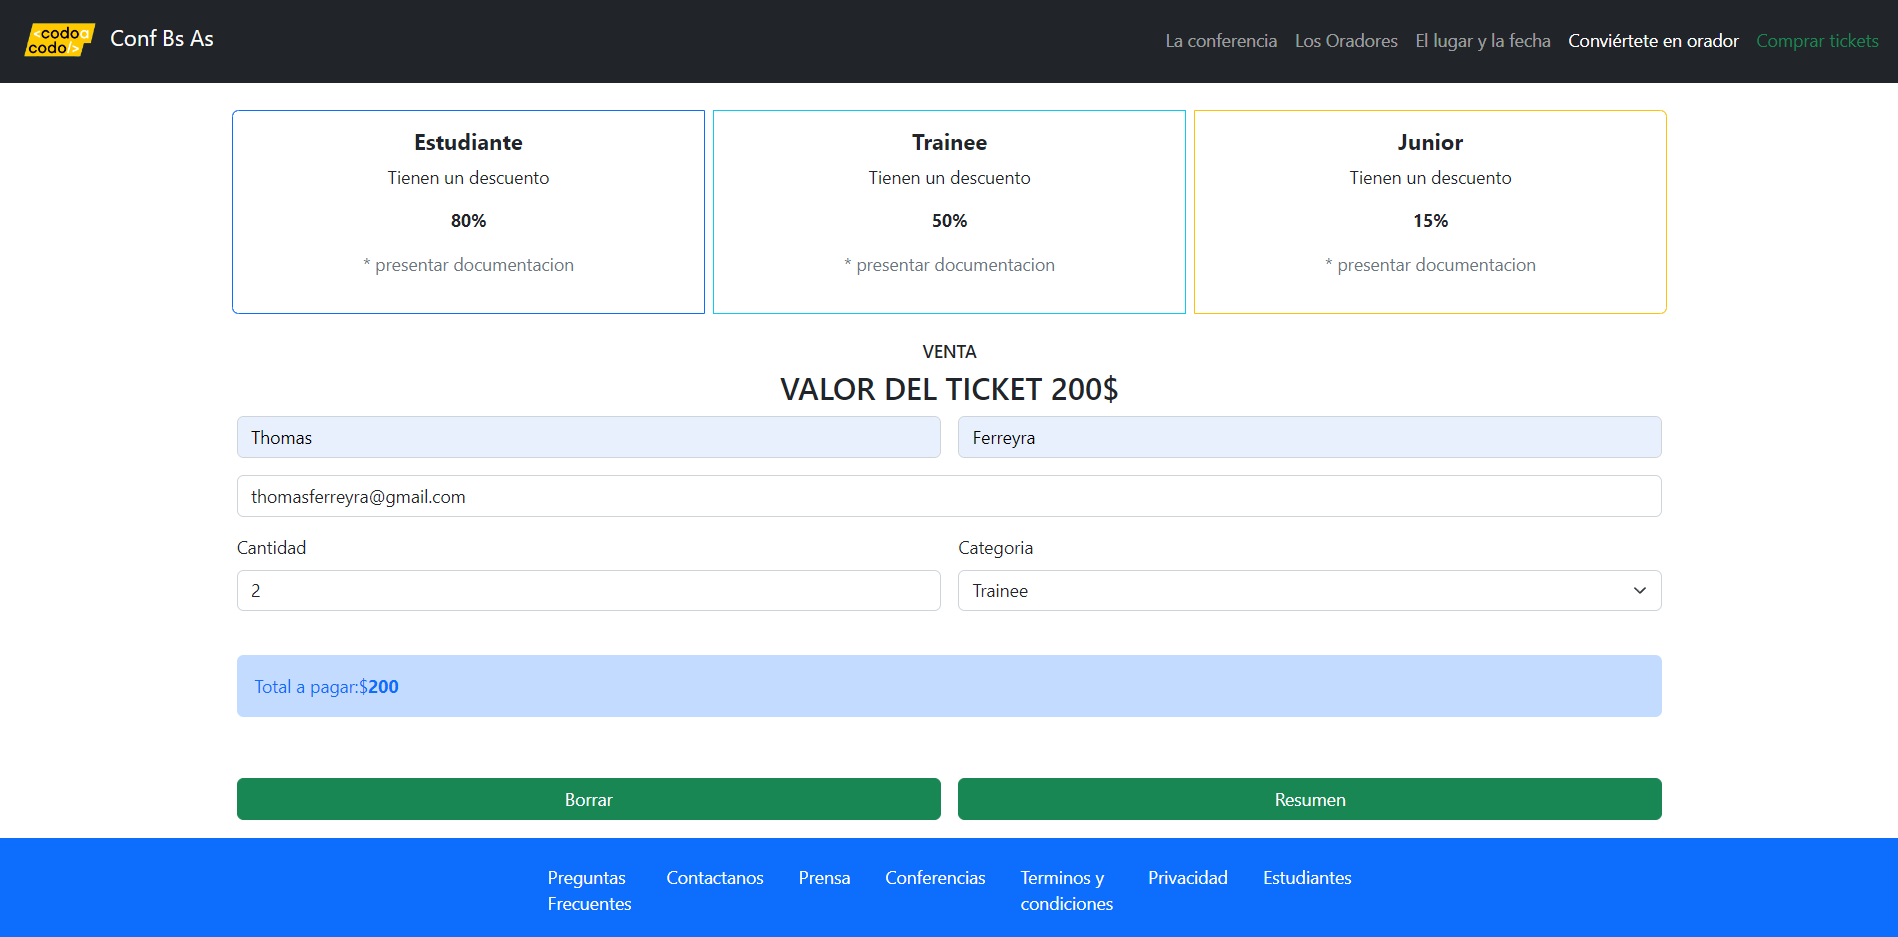This screenshot has width=1898, height=937.
Task: Go to La conferencia section
Action: [x=1220, y=41]
